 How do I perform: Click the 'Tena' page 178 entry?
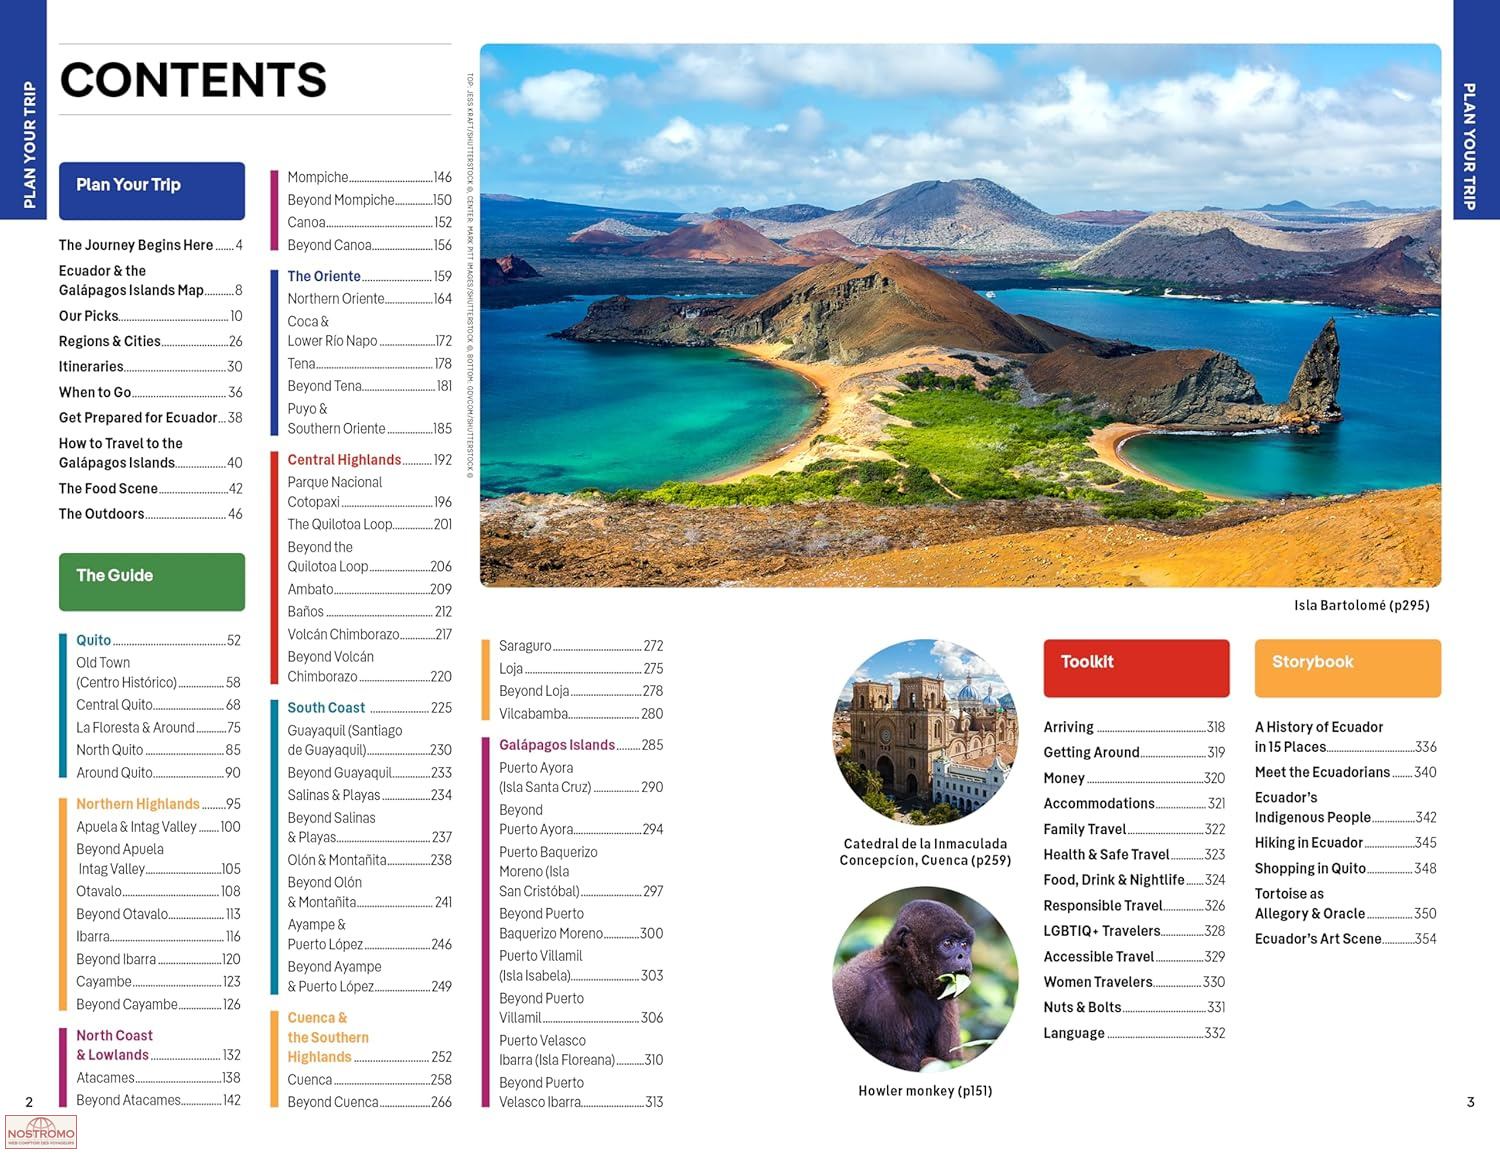pos(370,364)
